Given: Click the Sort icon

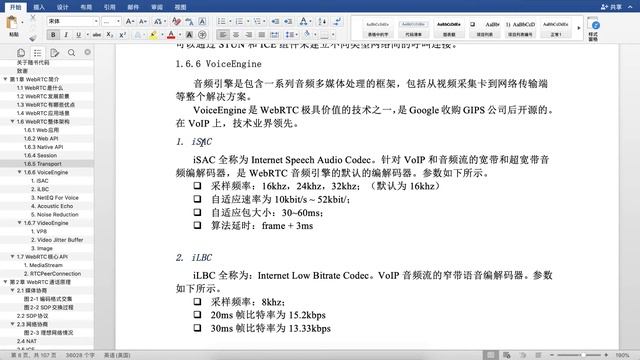Looking at the screenshot, I should [322, 21].
